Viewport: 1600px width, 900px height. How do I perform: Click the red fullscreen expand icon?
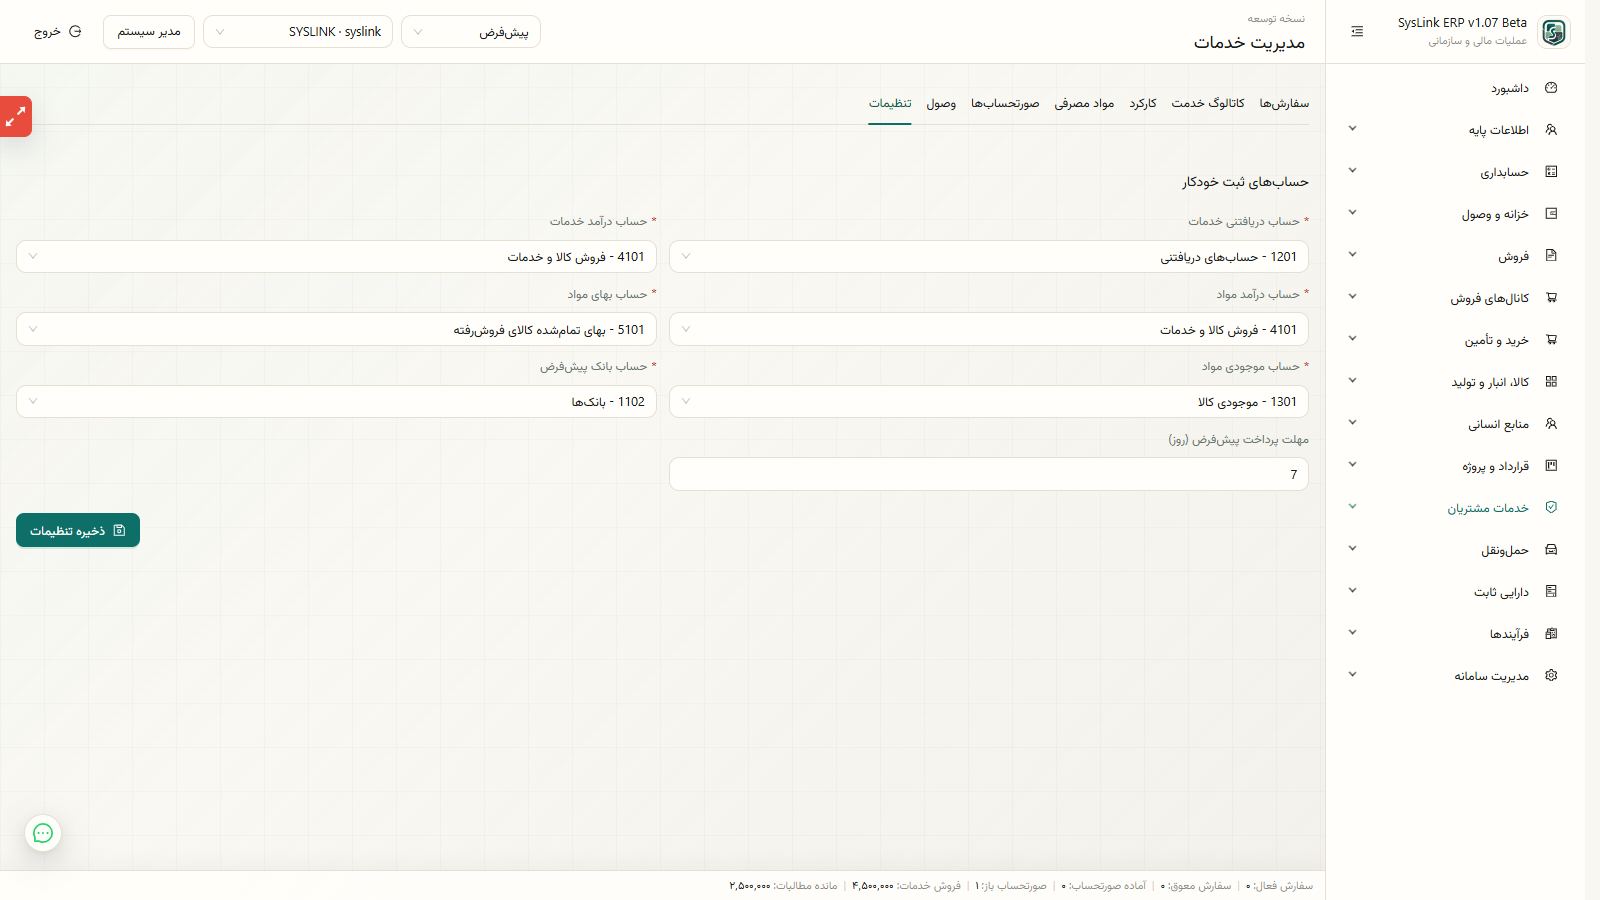pos(15,117)
